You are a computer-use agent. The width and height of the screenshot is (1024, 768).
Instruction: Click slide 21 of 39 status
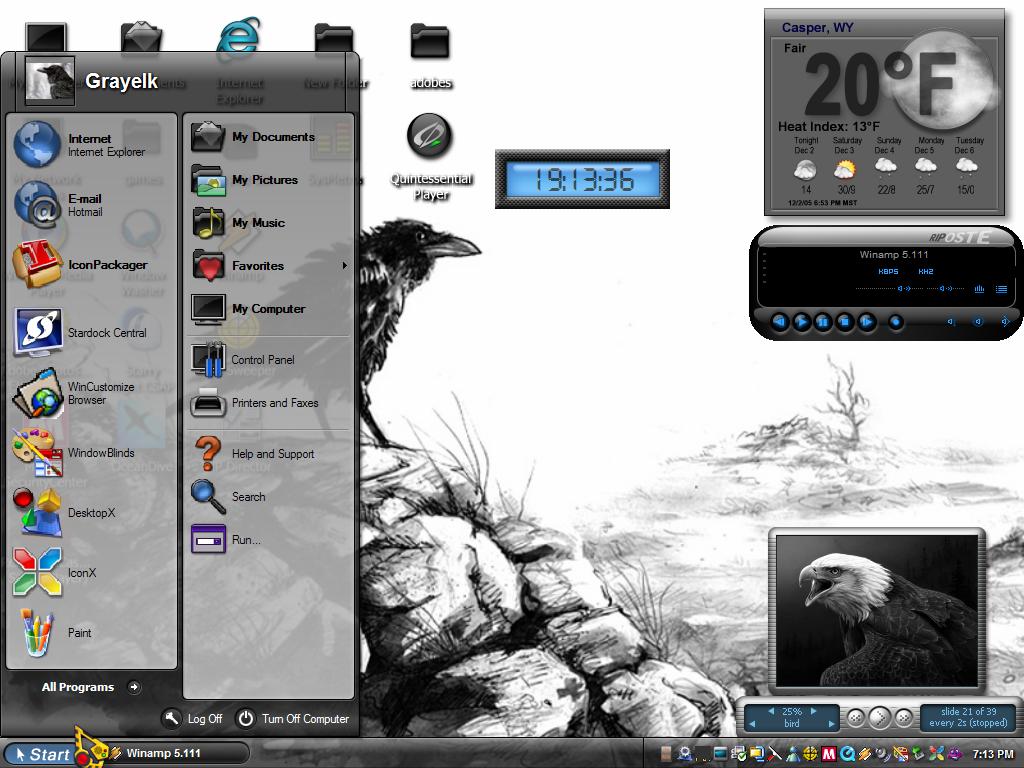click(968, 711)
